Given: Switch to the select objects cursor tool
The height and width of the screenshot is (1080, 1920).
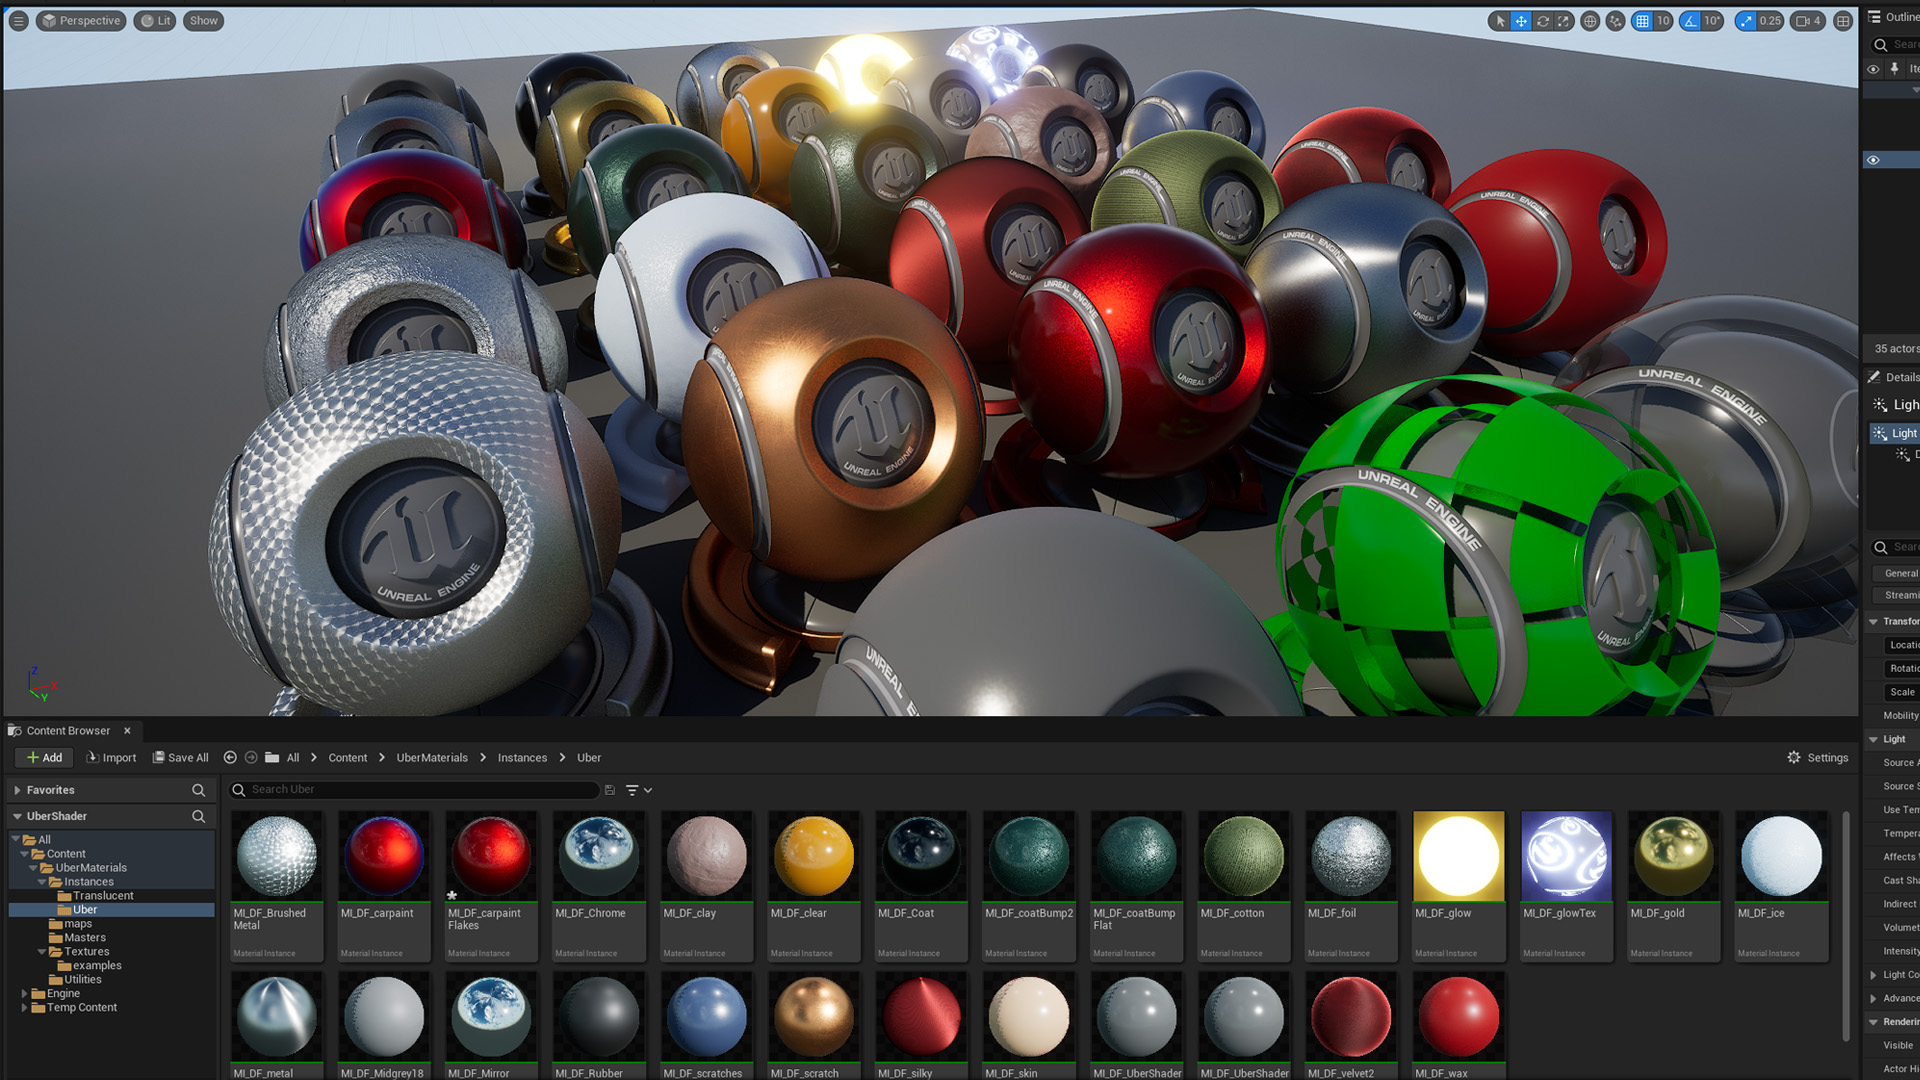Looking at the screenshot, I should tap(1500, 21).
